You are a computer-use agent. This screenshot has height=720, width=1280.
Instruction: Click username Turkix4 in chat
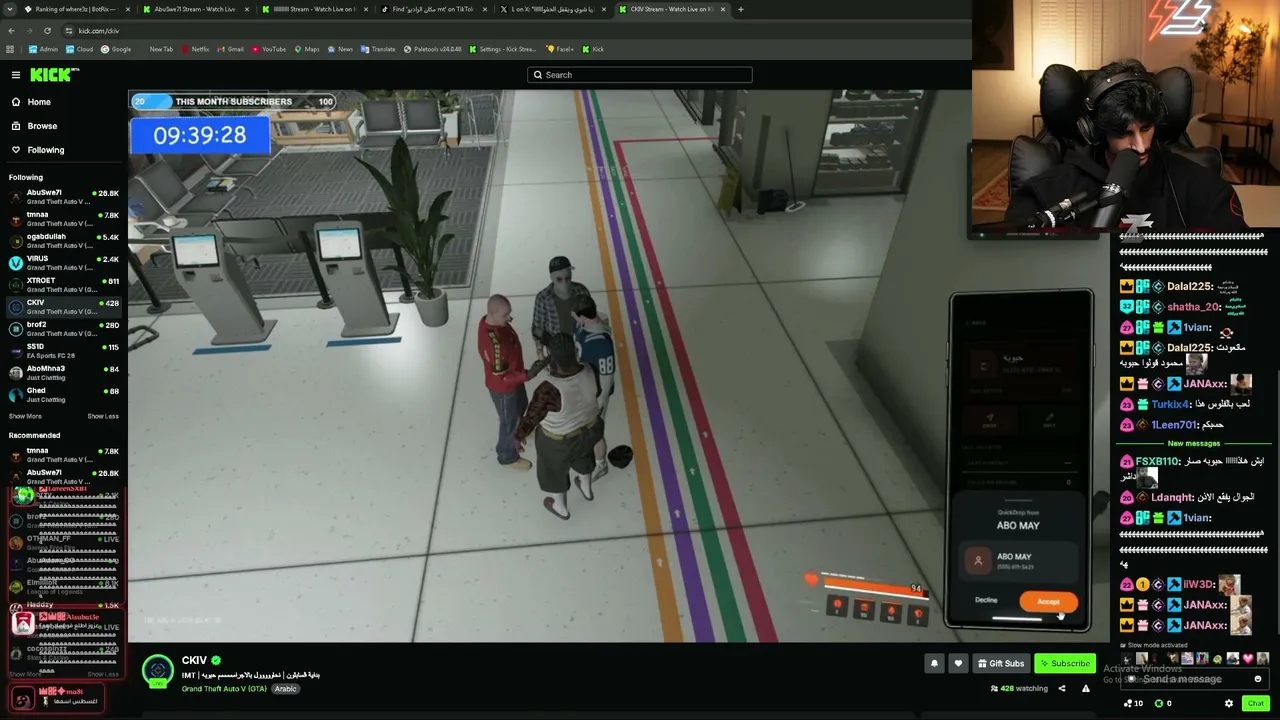coord(1171,404)
